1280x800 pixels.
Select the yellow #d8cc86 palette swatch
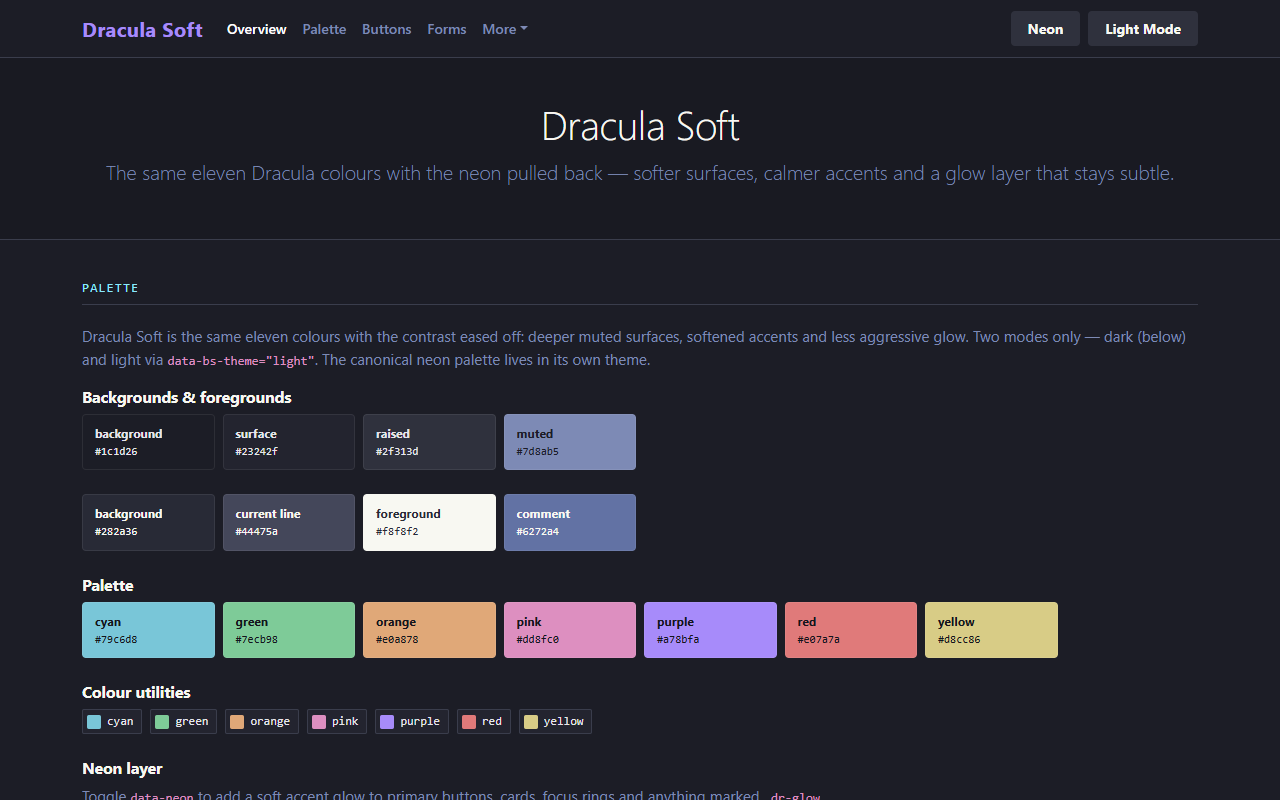pyautogui.click(x=991, y=630)
